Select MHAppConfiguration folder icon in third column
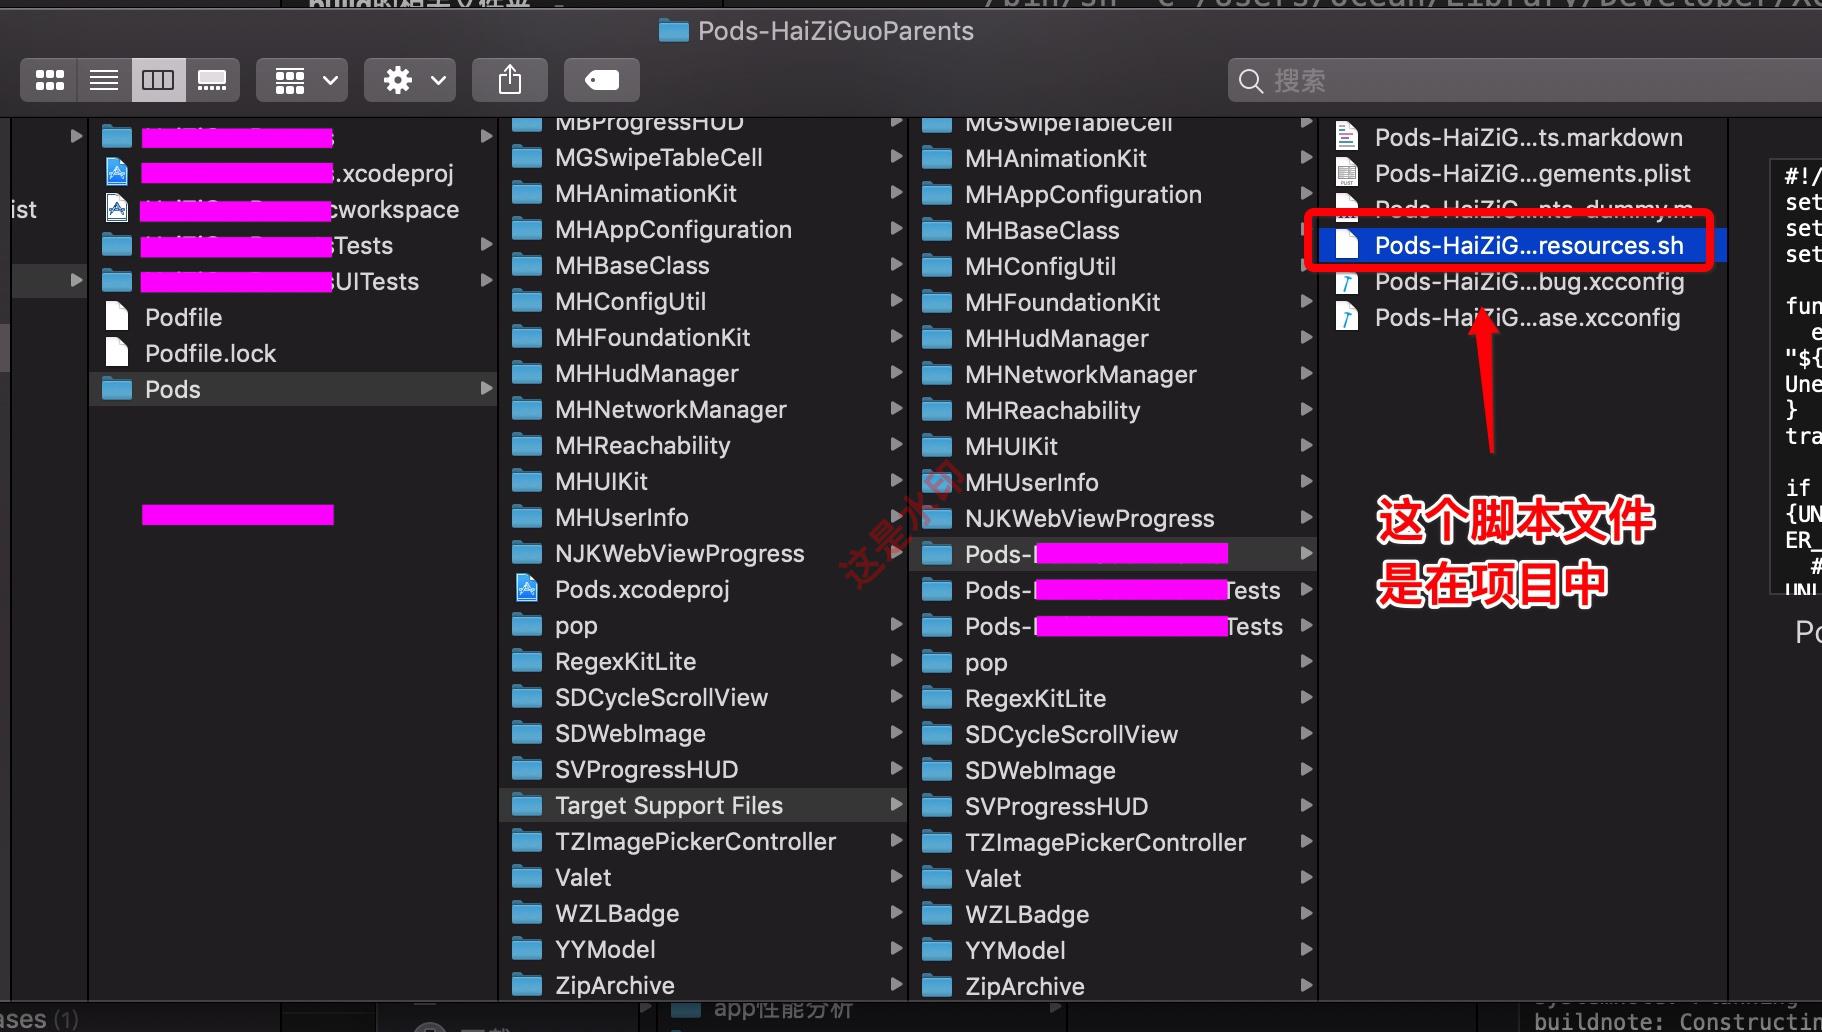This screenshot has width=1822, height=1032. pyautogui.click(x=937, y=194)
